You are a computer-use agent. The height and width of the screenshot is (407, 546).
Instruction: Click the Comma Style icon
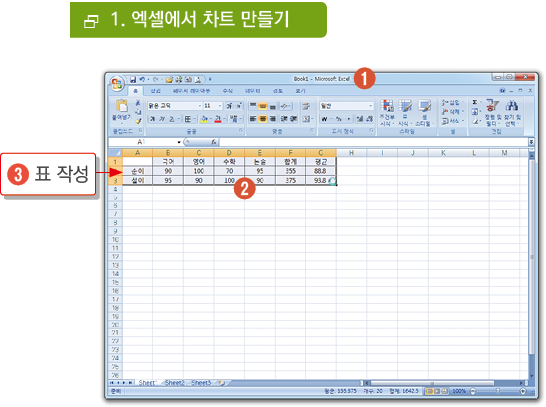tap(348, 119)
